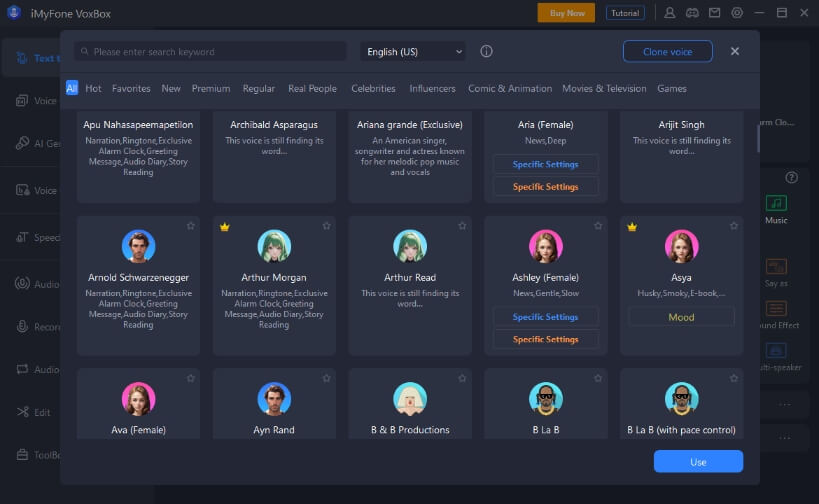Image resolution: width=819 pixels, height=504 pixels.
Task: Favorite Ayn Rand with star
Action: [x=326, y=378]
